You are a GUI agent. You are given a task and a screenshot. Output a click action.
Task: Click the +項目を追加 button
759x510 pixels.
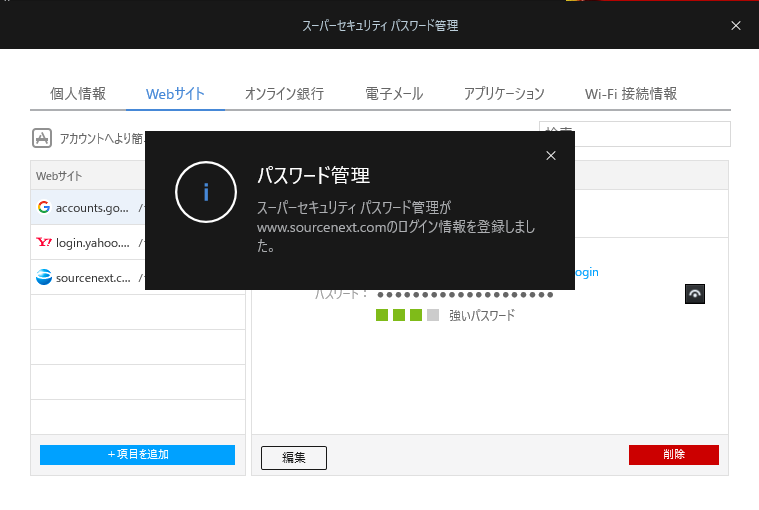click(137, 455)
